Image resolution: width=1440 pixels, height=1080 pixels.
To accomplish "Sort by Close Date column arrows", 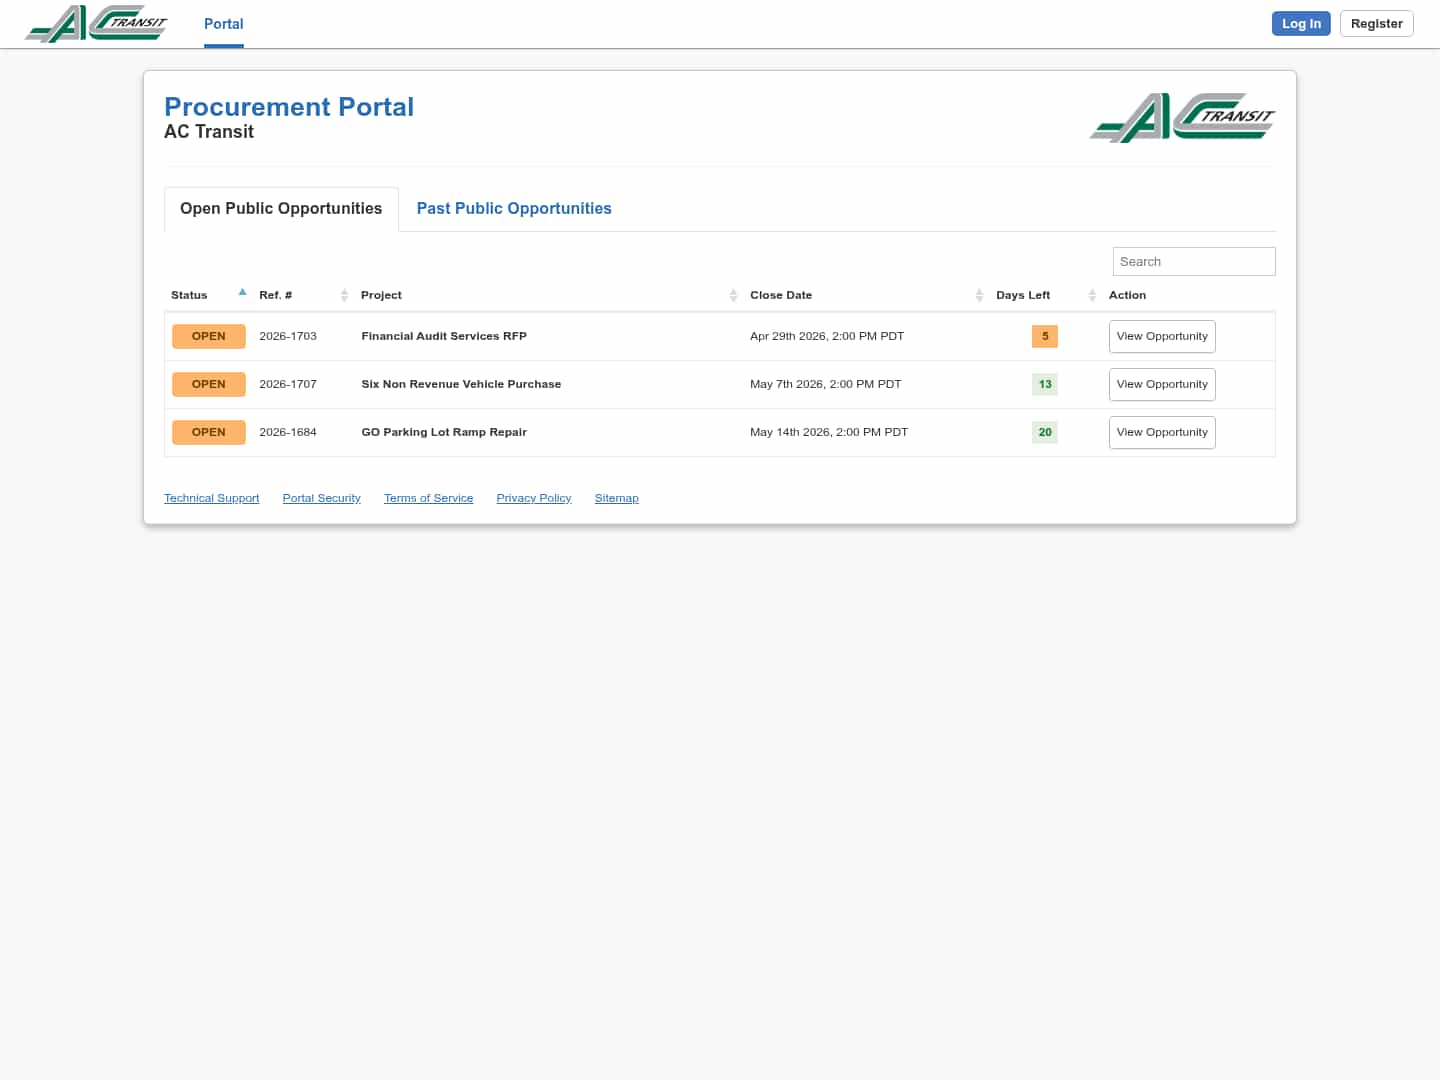I will click(979, 295).
